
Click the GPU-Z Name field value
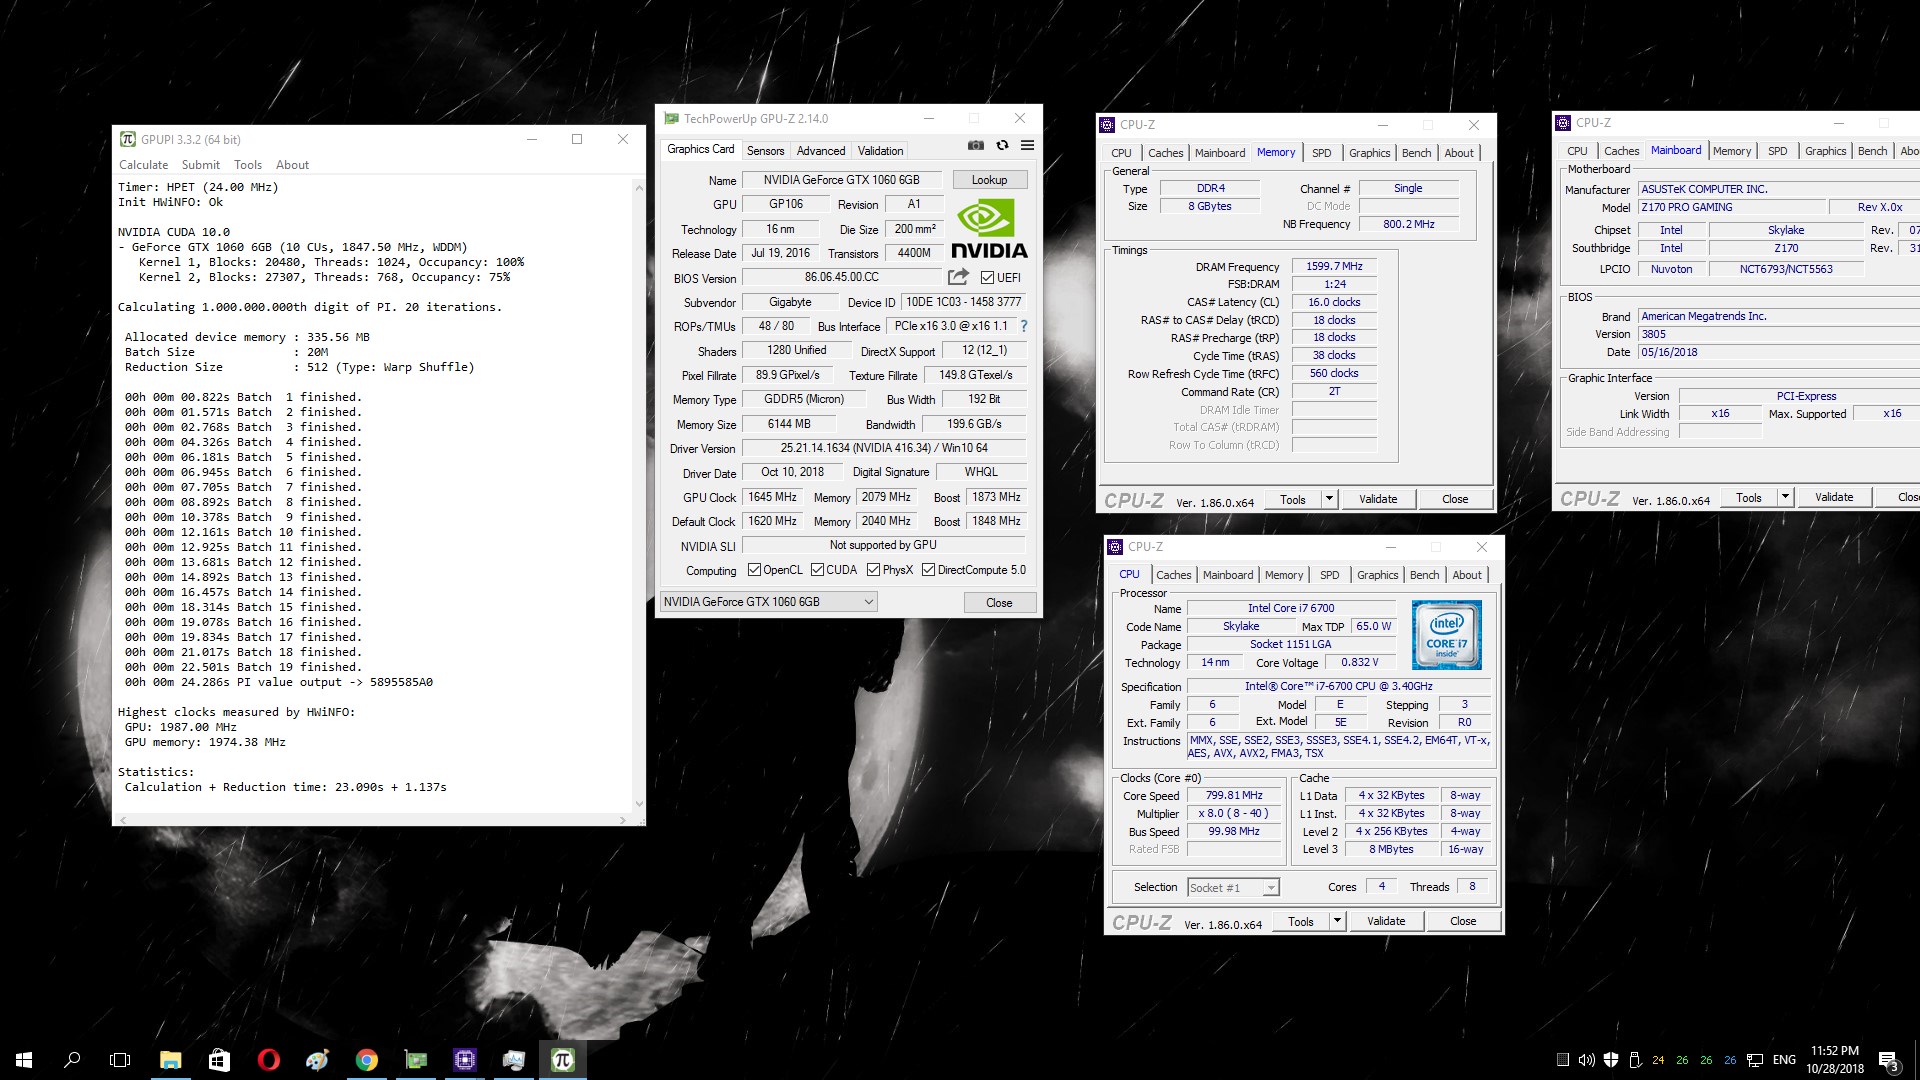[x=841, y=180]
